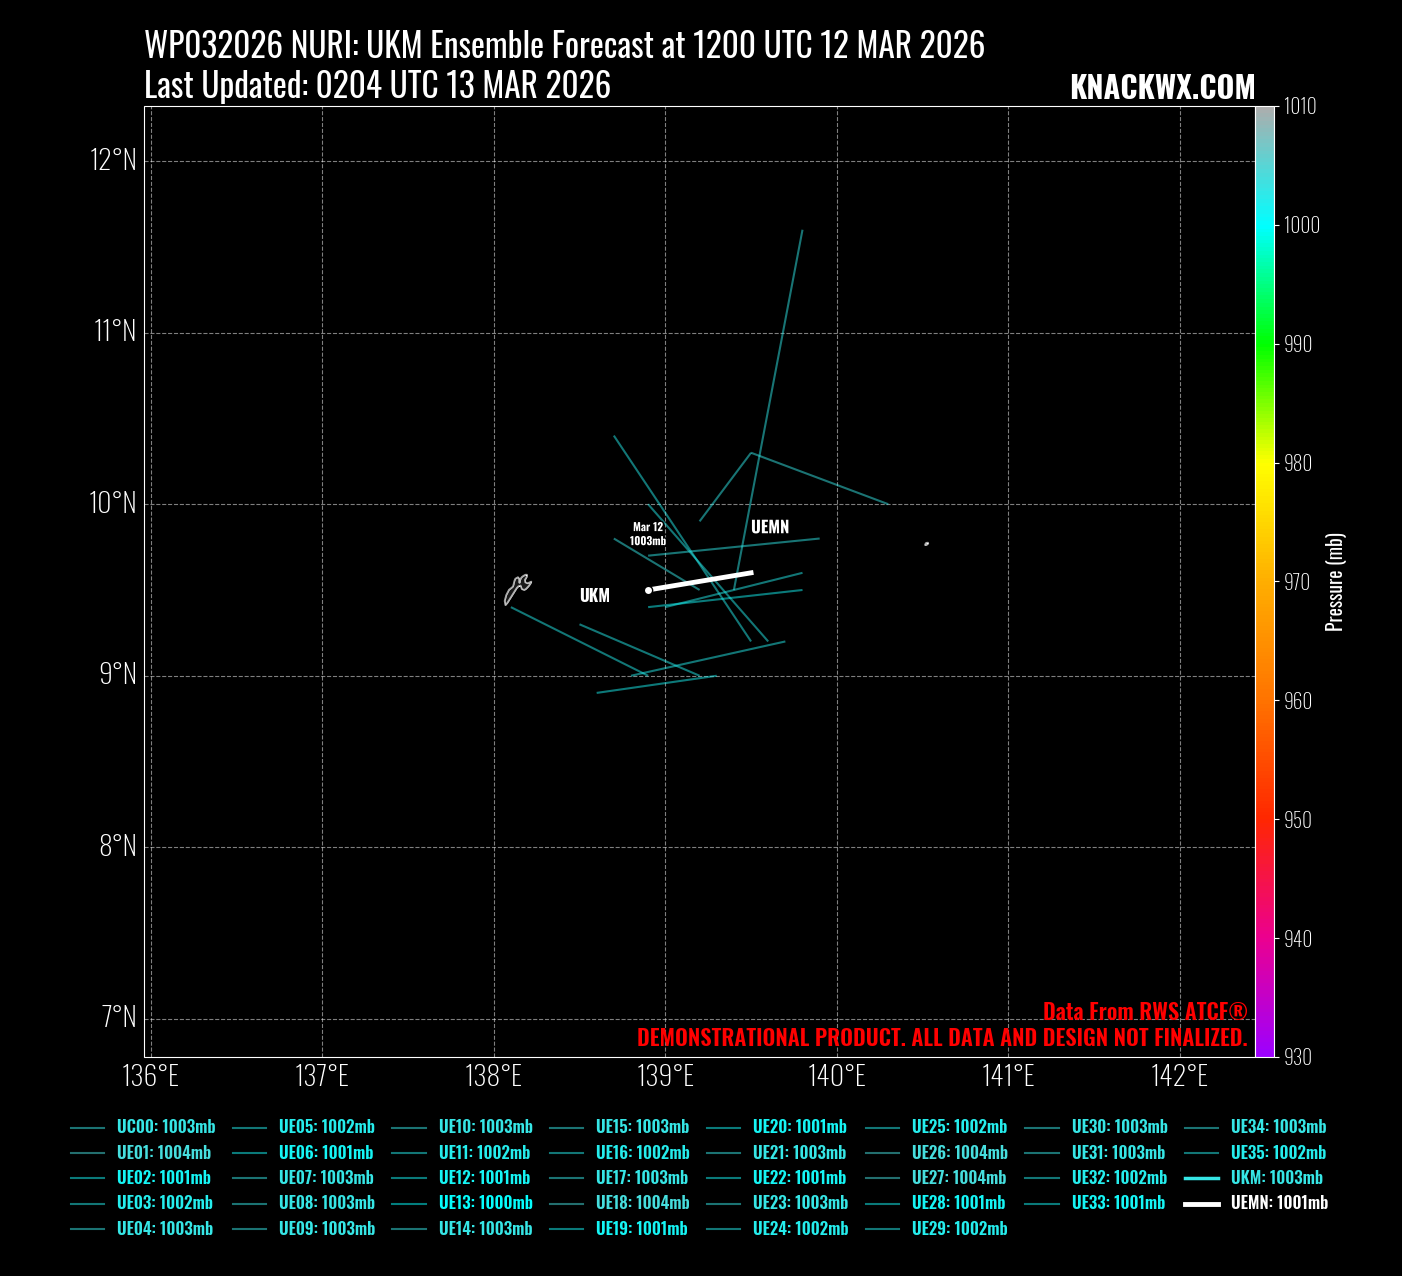Click the UKM label on the map
Screen dimensions: 1402x1276
594,596
